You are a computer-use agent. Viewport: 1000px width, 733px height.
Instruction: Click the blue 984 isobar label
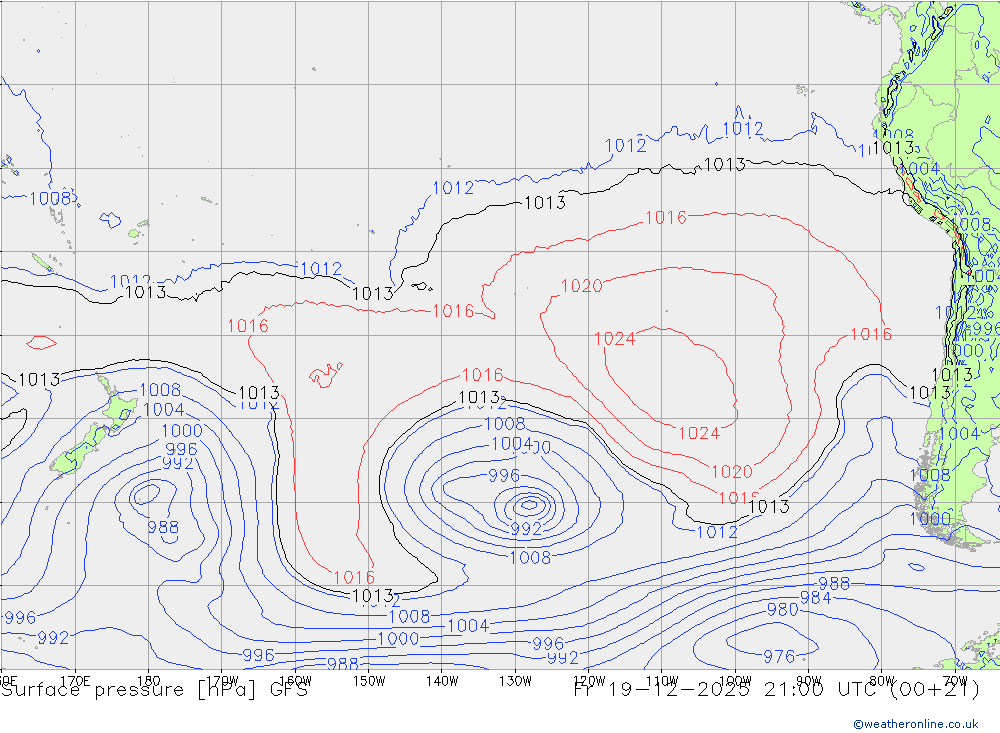coord(815,598)
